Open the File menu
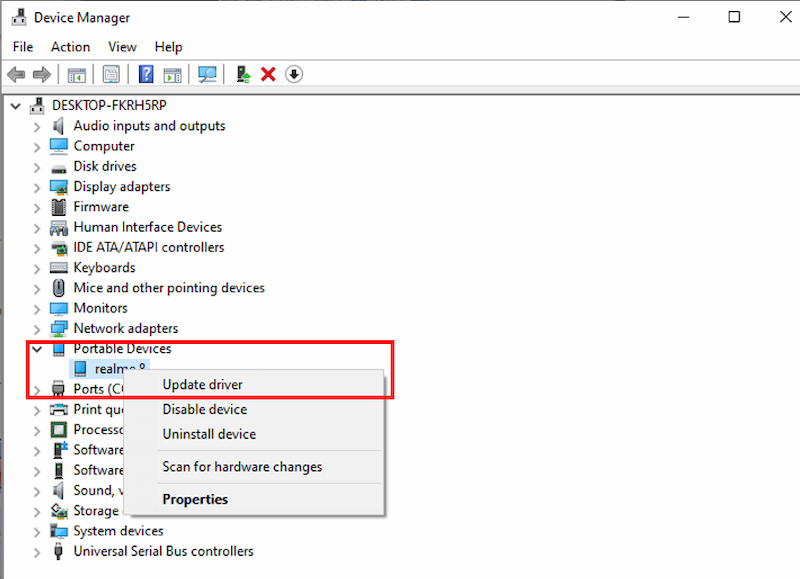 point(23,47)
